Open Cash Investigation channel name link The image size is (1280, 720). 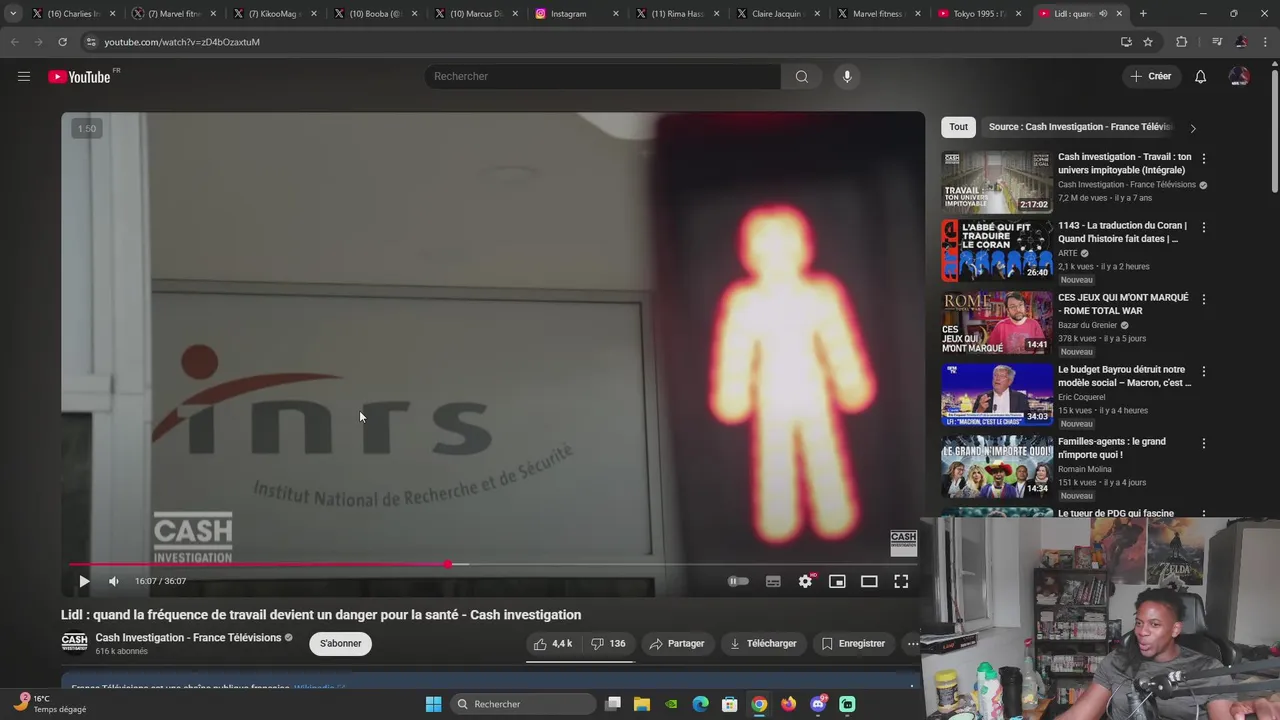click(x=188, y=638)
